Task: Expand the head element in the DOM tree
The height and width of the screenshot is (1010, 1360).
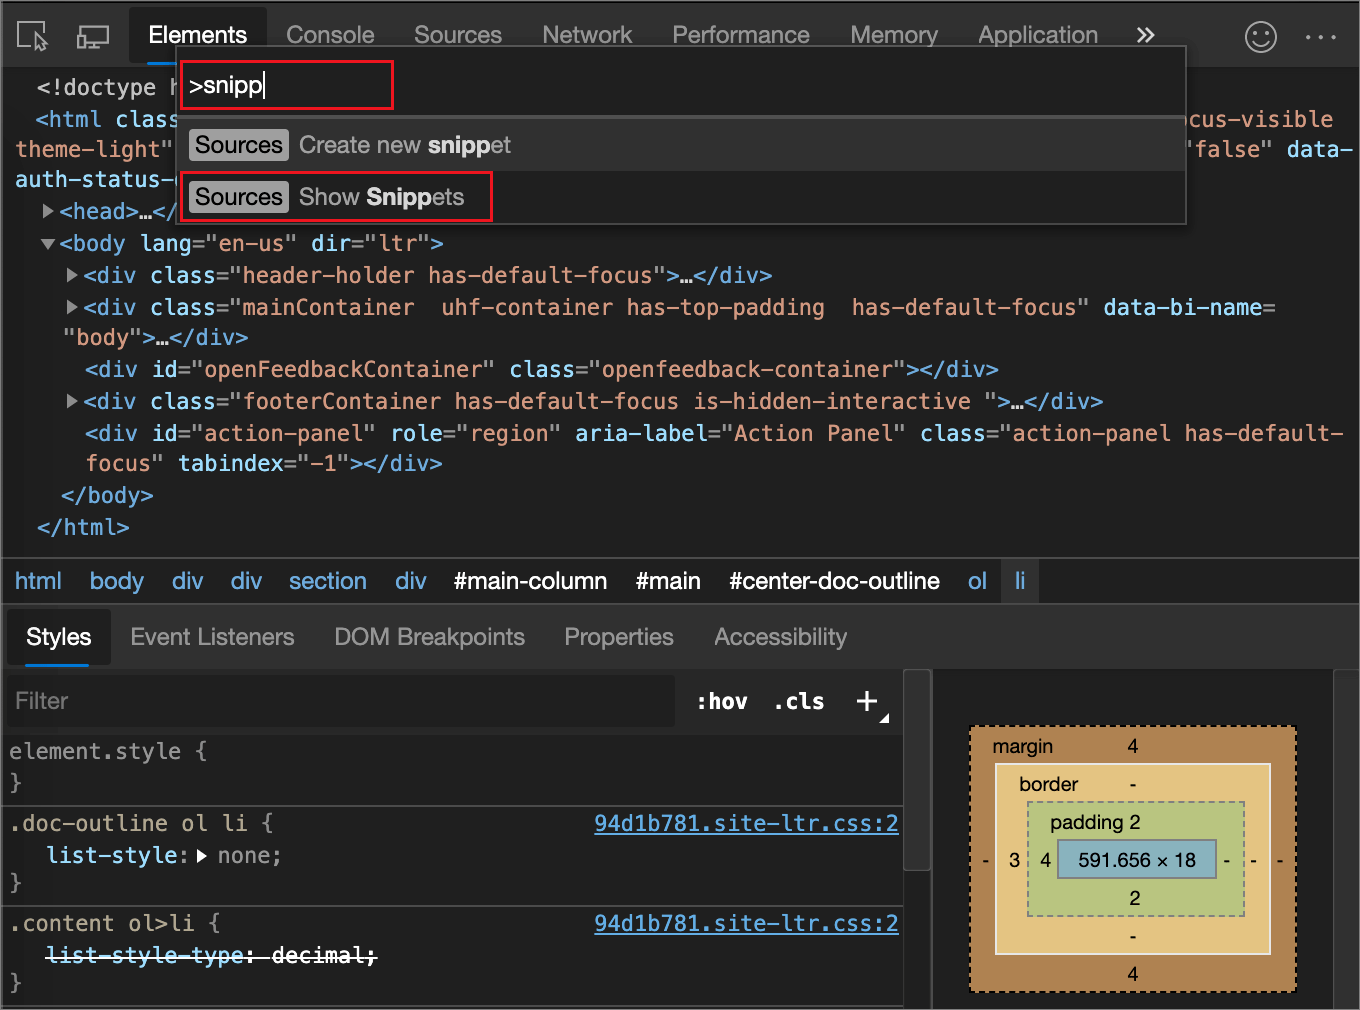Action: tap(48, 211)
